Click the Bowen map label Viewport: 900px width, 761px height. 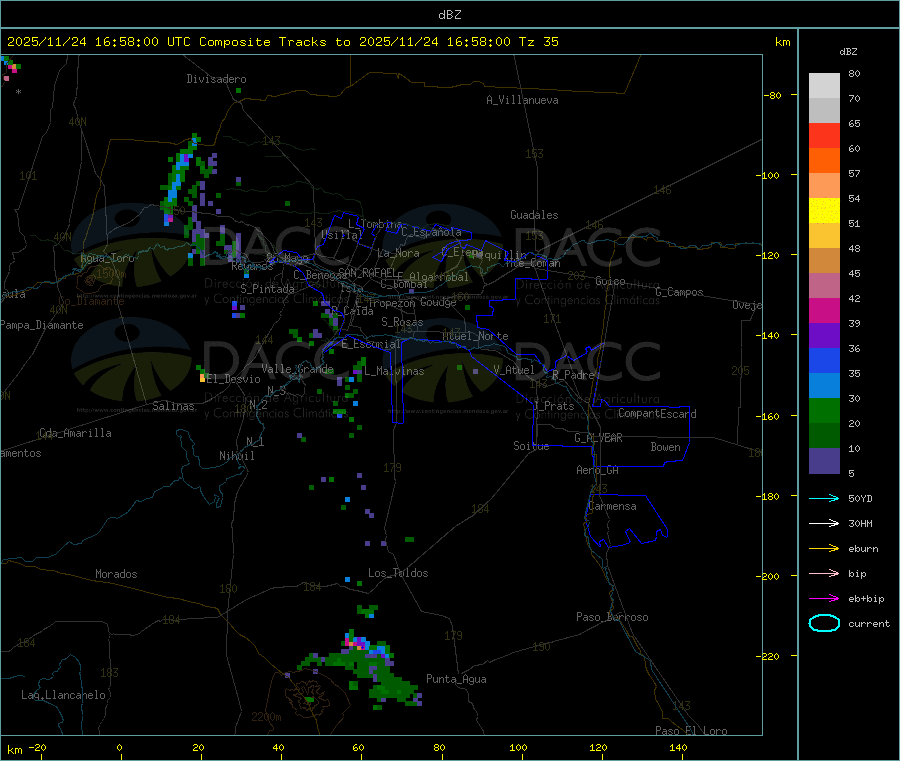click(x=665, y=446)
